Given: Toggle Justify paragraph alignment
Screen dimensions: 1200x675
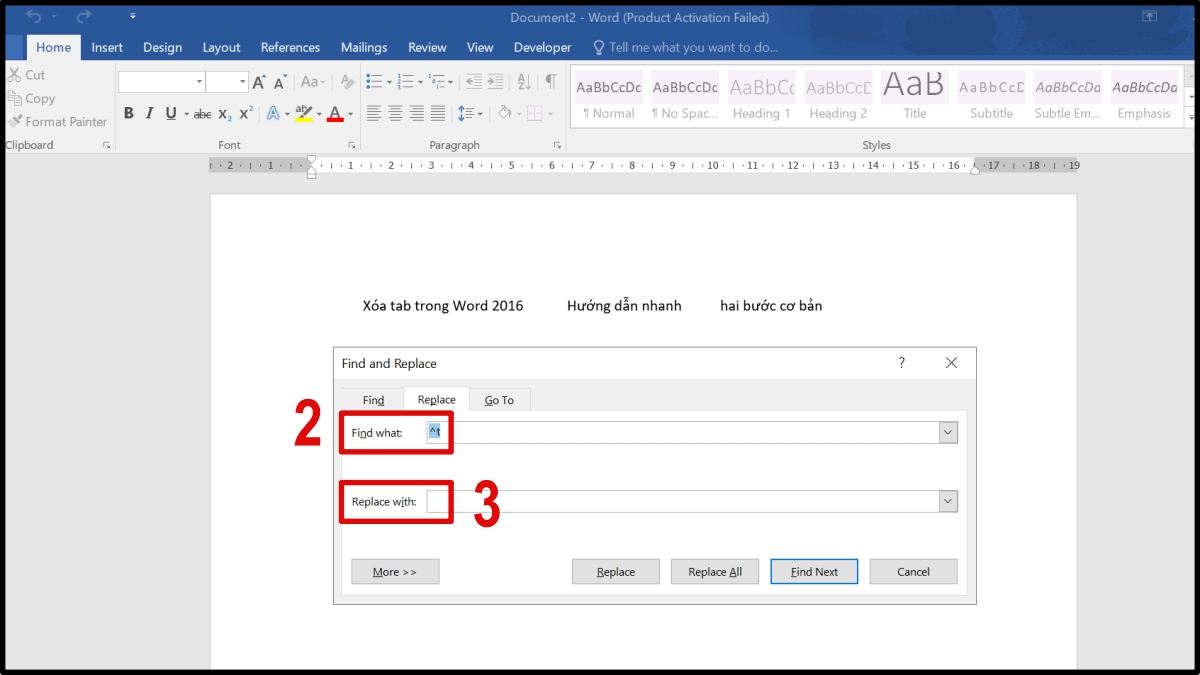Looking at the screenshot, I should 438,114.
